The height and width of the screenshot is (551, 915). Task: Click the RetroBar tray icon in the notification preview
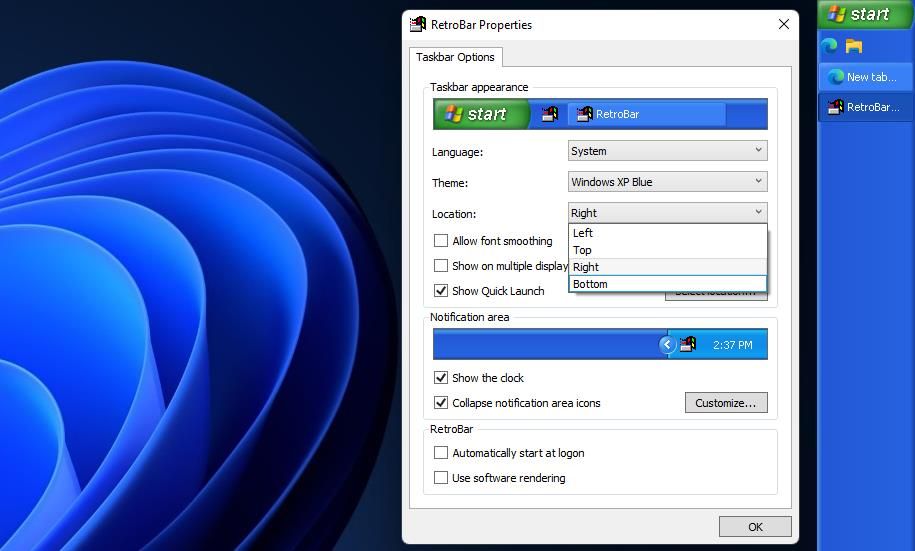(x=687, y=344)
